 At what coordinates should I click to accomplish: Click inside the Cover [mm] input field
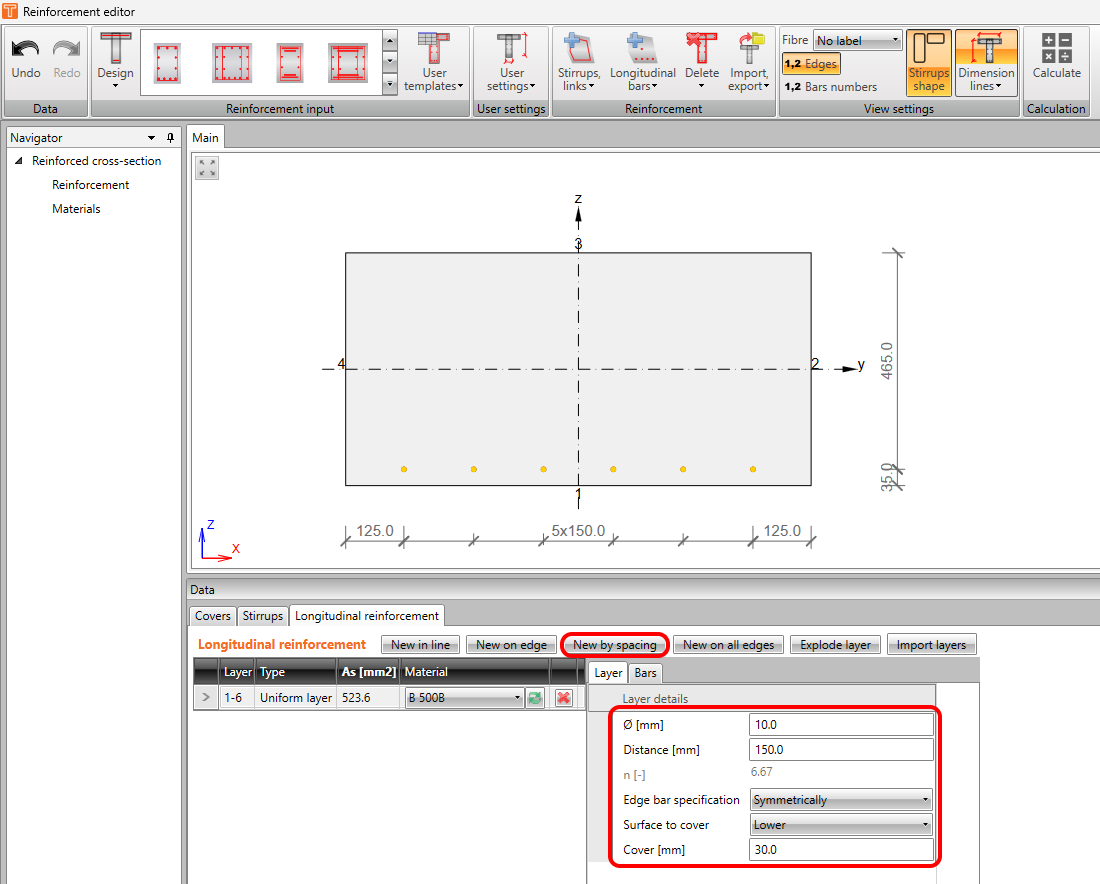pos(840,850)
